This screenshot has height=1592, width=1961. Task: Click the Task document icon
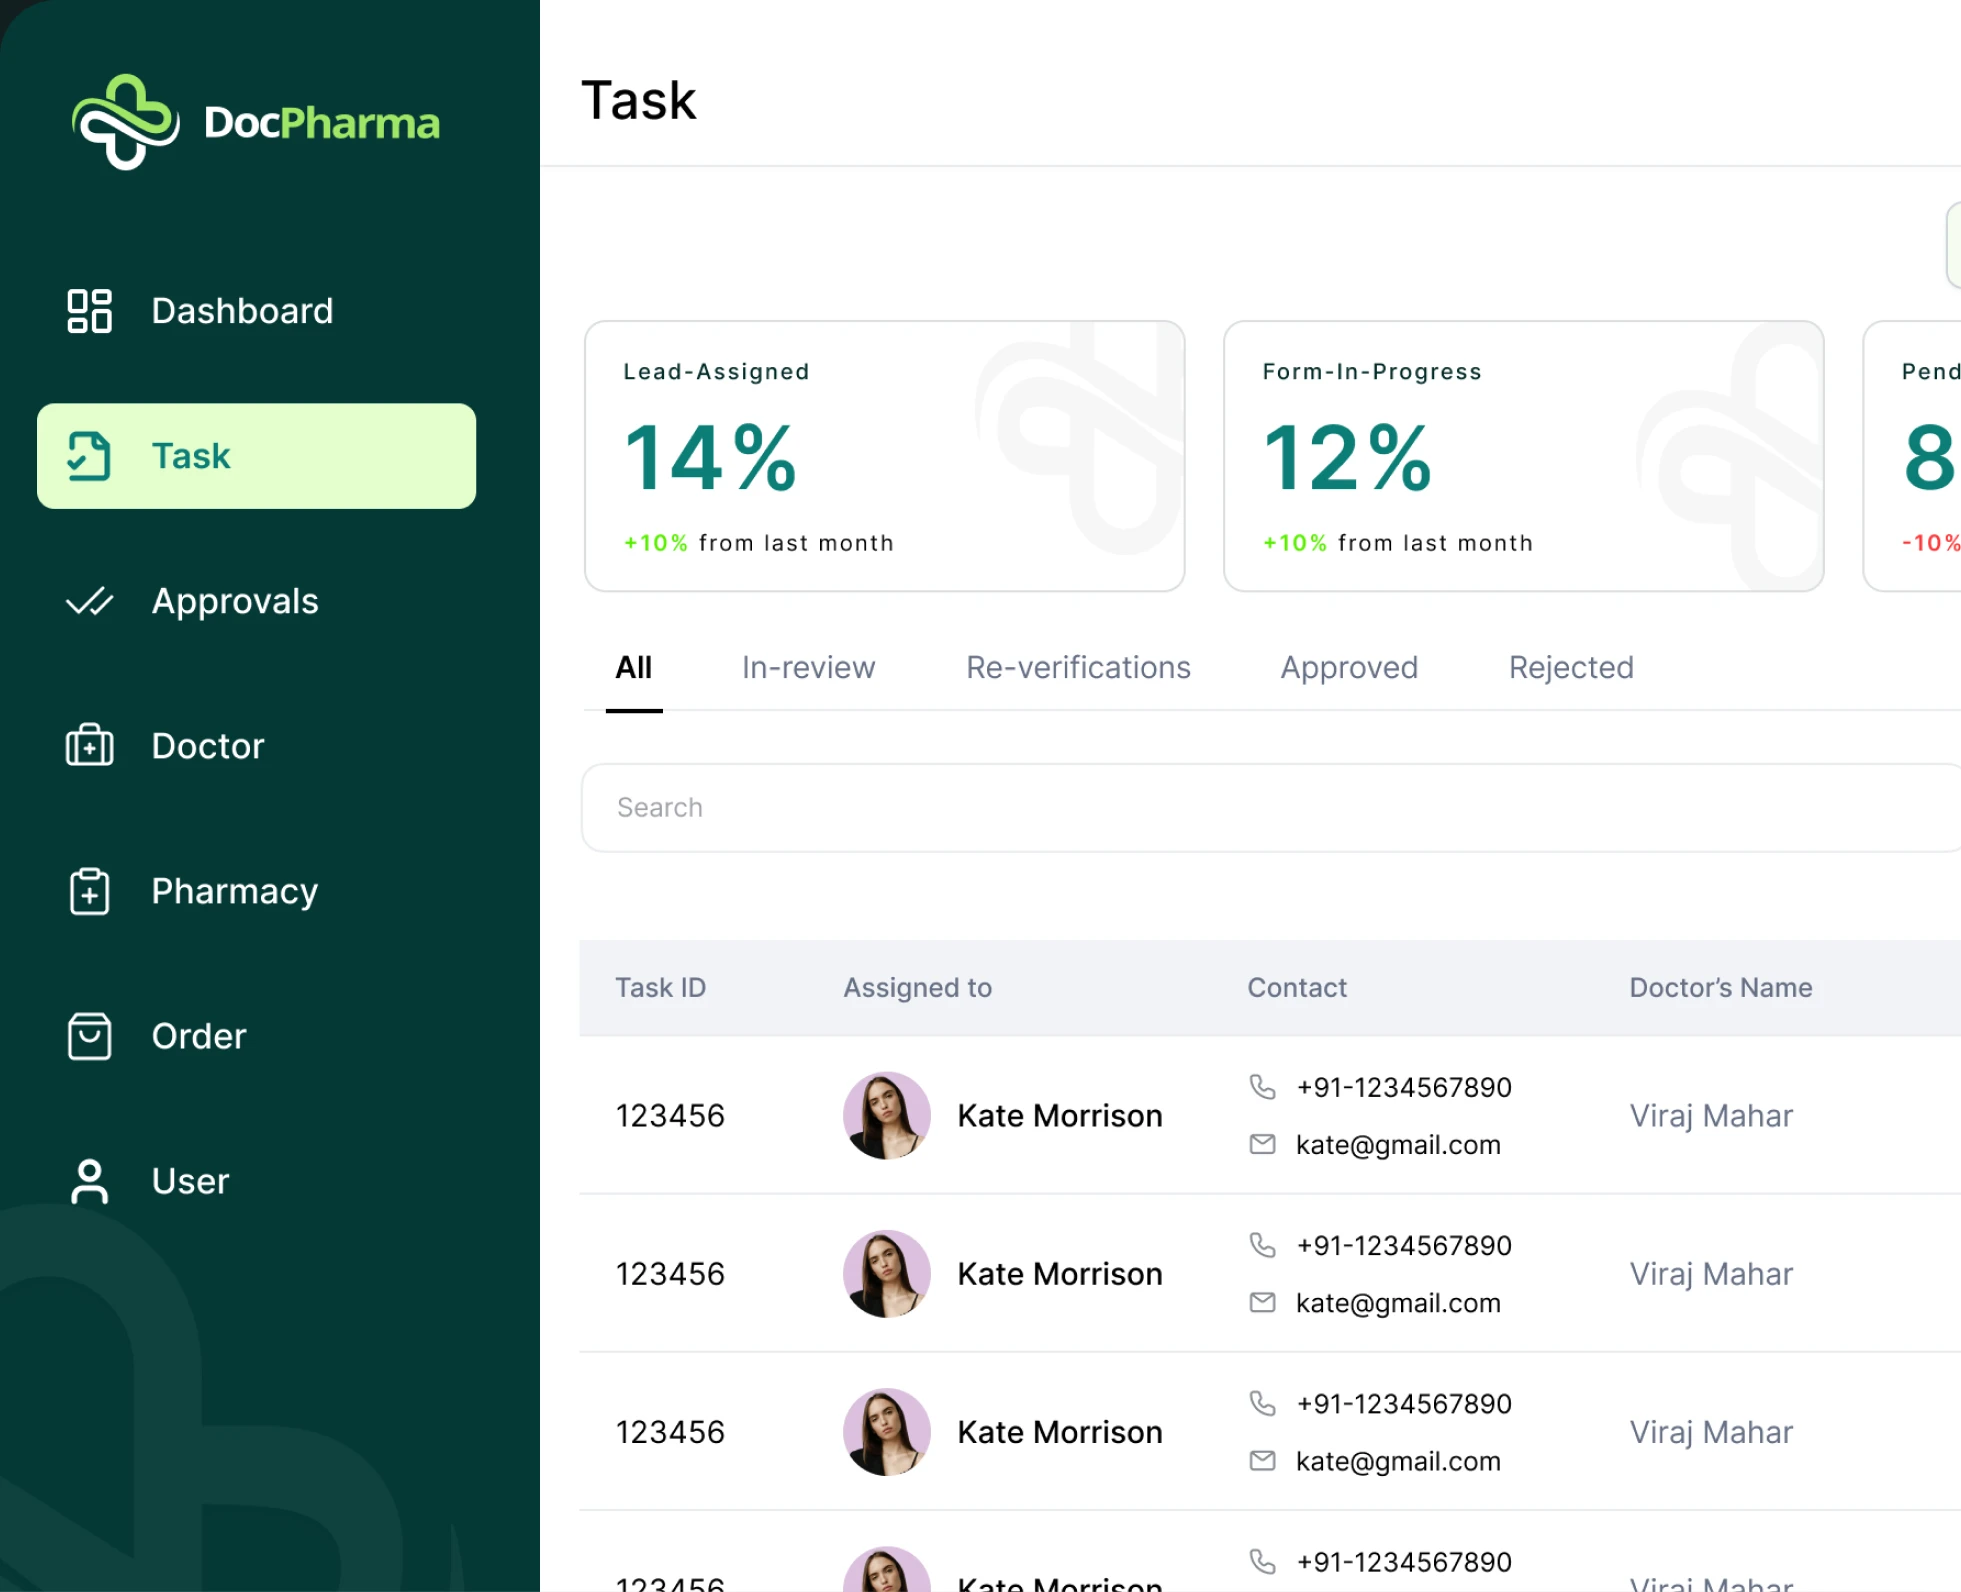pos(89,456)
